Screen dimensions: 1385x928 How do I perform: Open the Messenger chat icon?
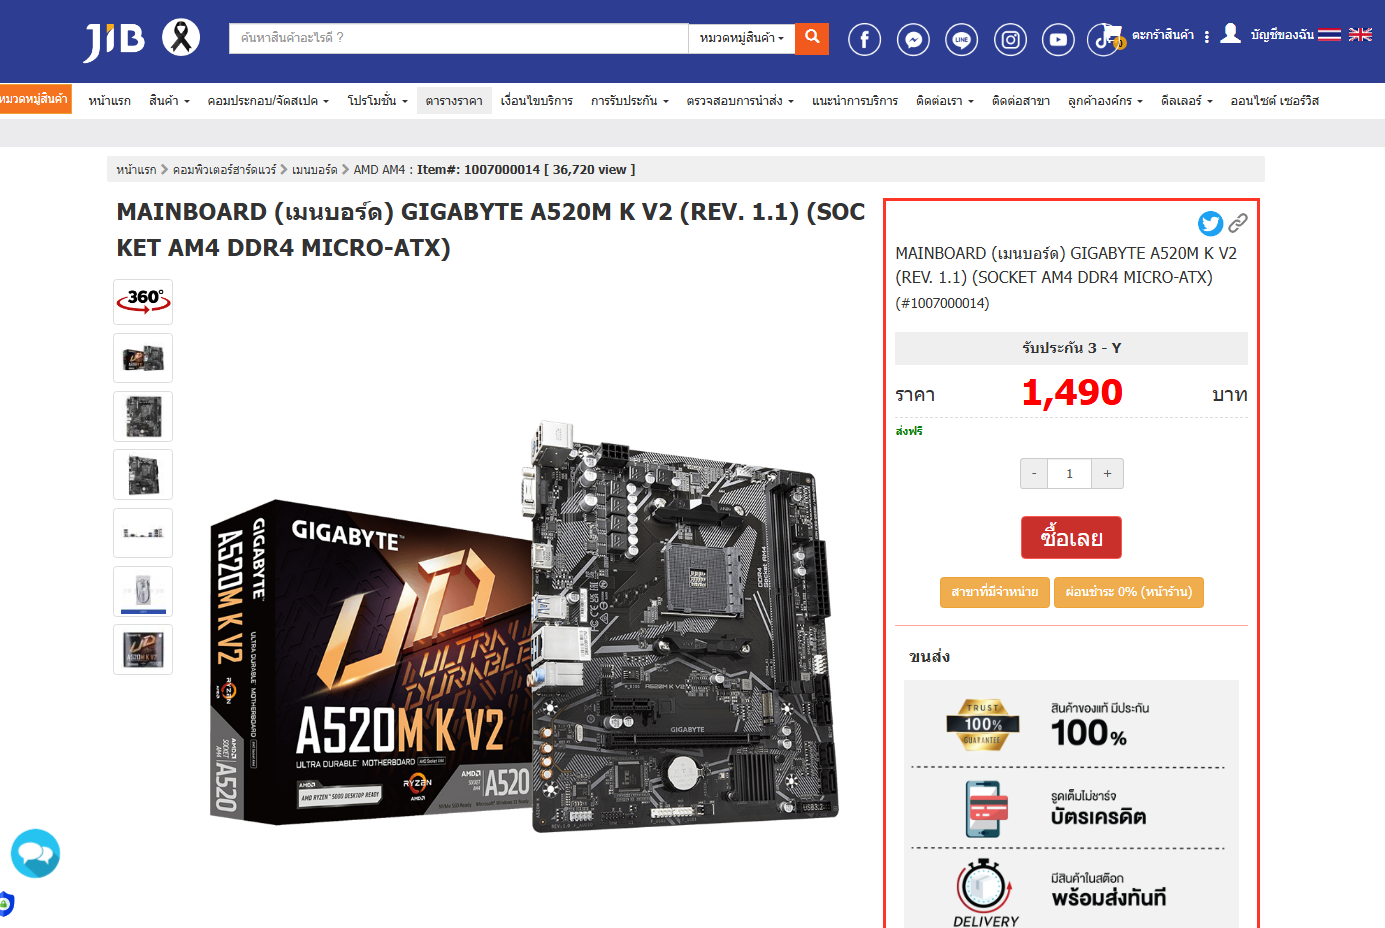[913, 39]
